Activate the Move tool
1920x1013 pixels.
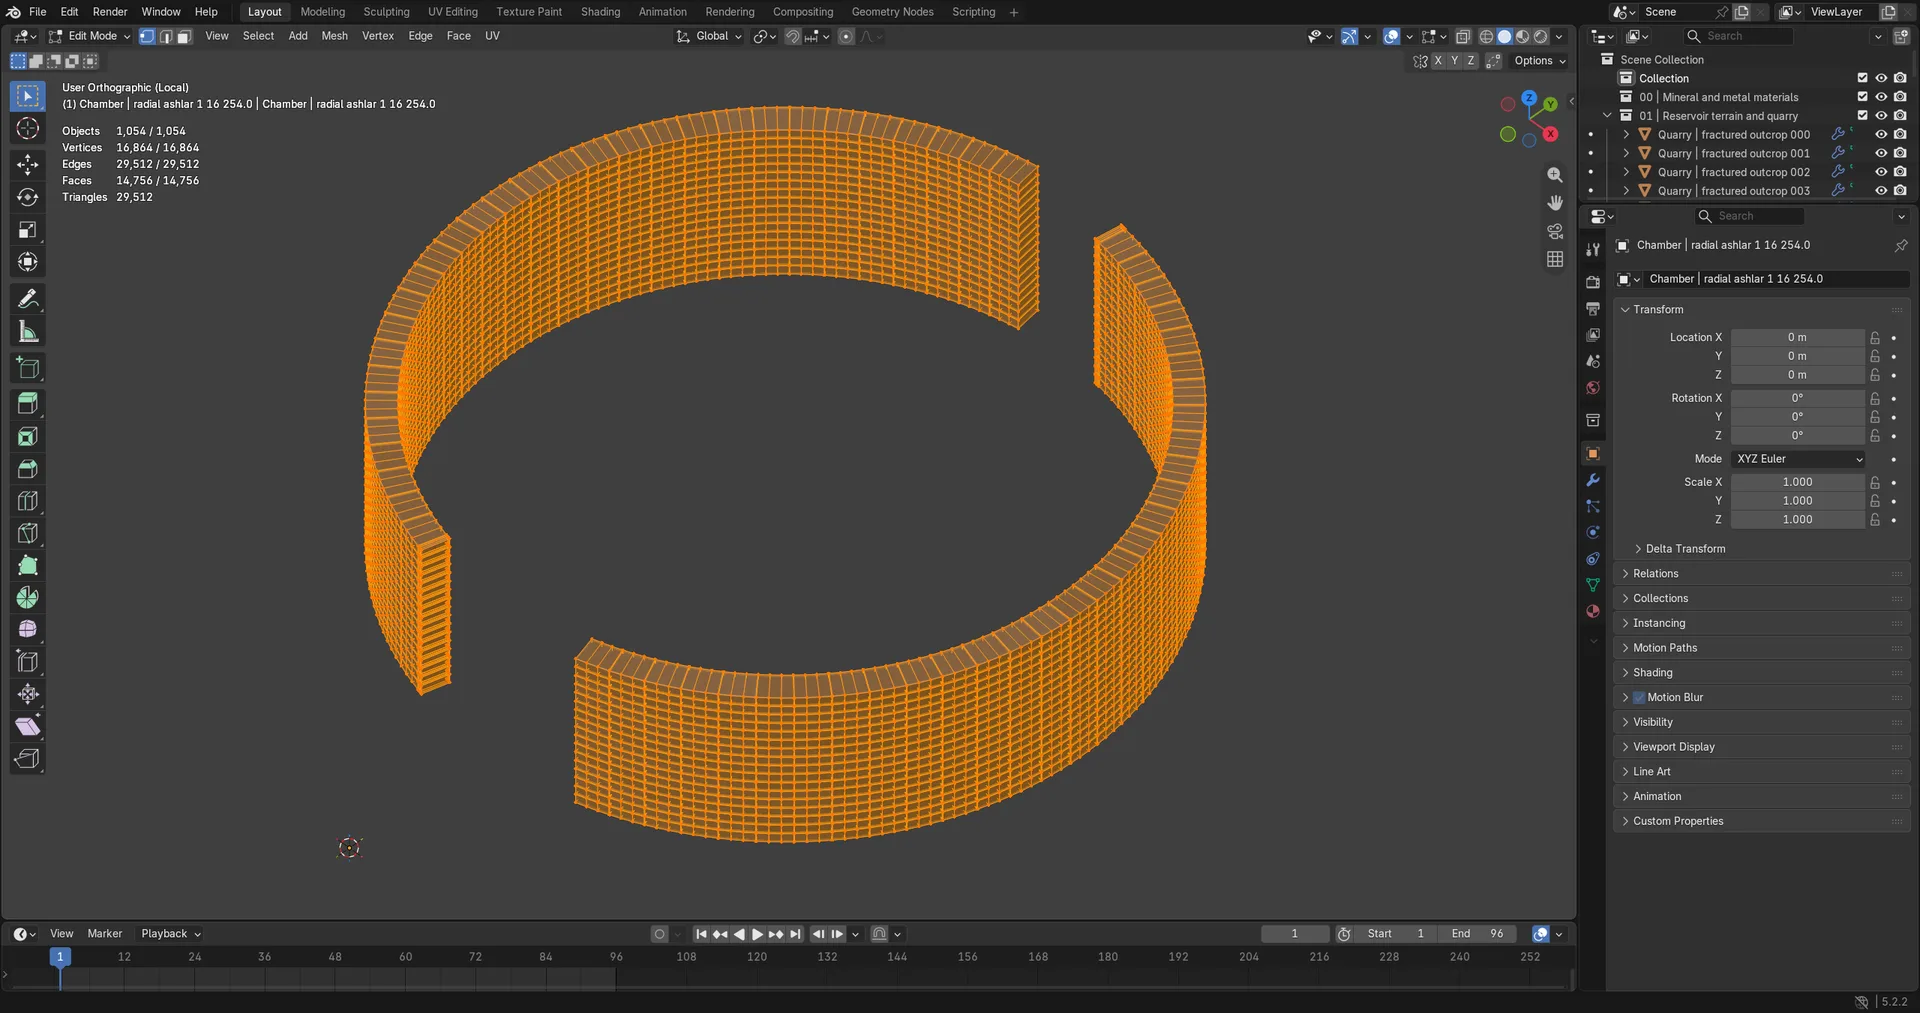pyautogui.click(x=28, y=164)
